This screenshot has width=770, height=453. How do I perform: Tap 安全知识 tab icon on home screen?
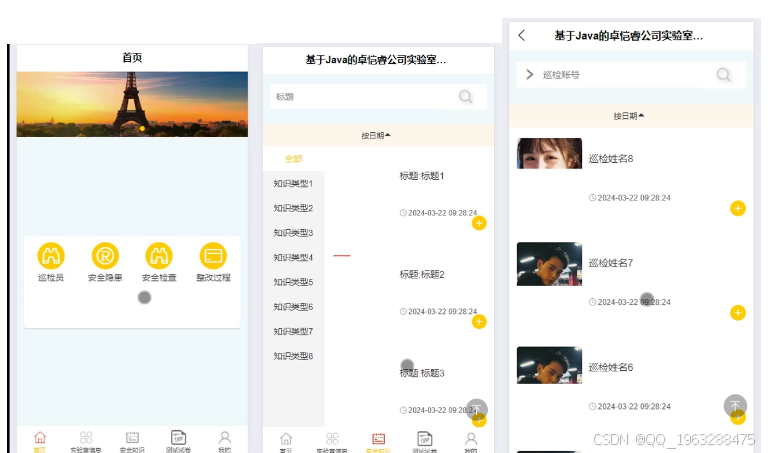(x=132, y=437)
